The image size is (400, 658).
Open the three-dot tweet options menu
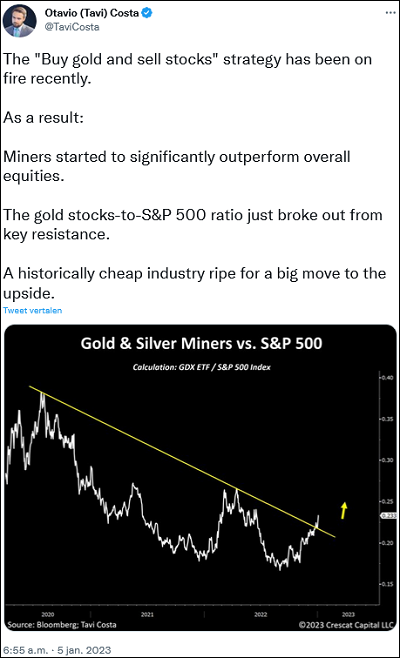(390, 13)
